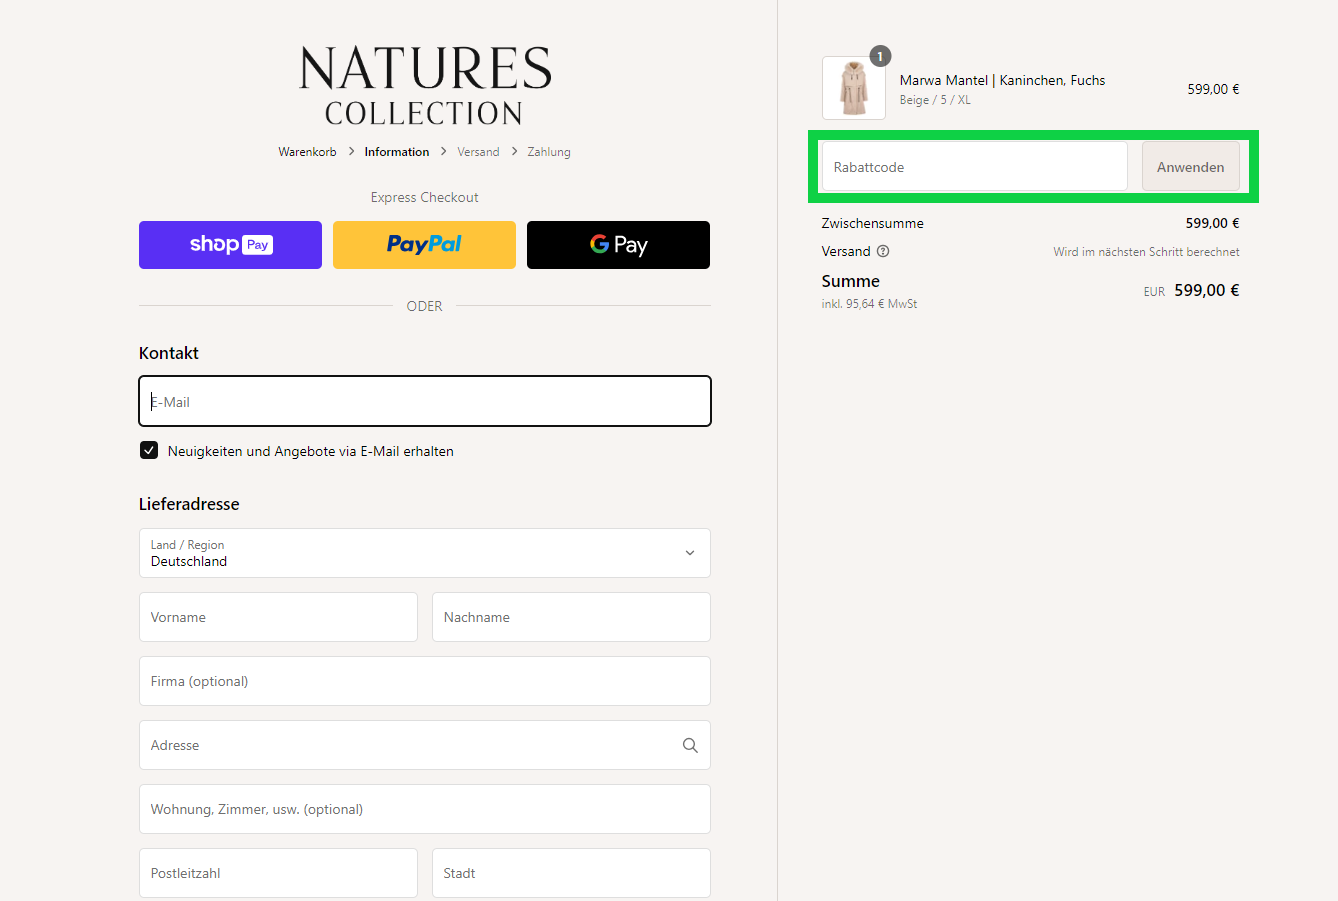Go back to Warenkorb breadcrumb
This screenshot has width=1338, height=901.
307,152
